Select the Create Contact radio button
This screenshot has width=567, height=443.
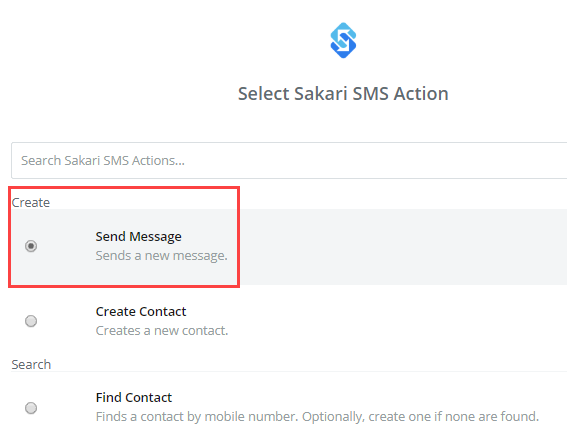pyautogui.click(x=31, y=321)
